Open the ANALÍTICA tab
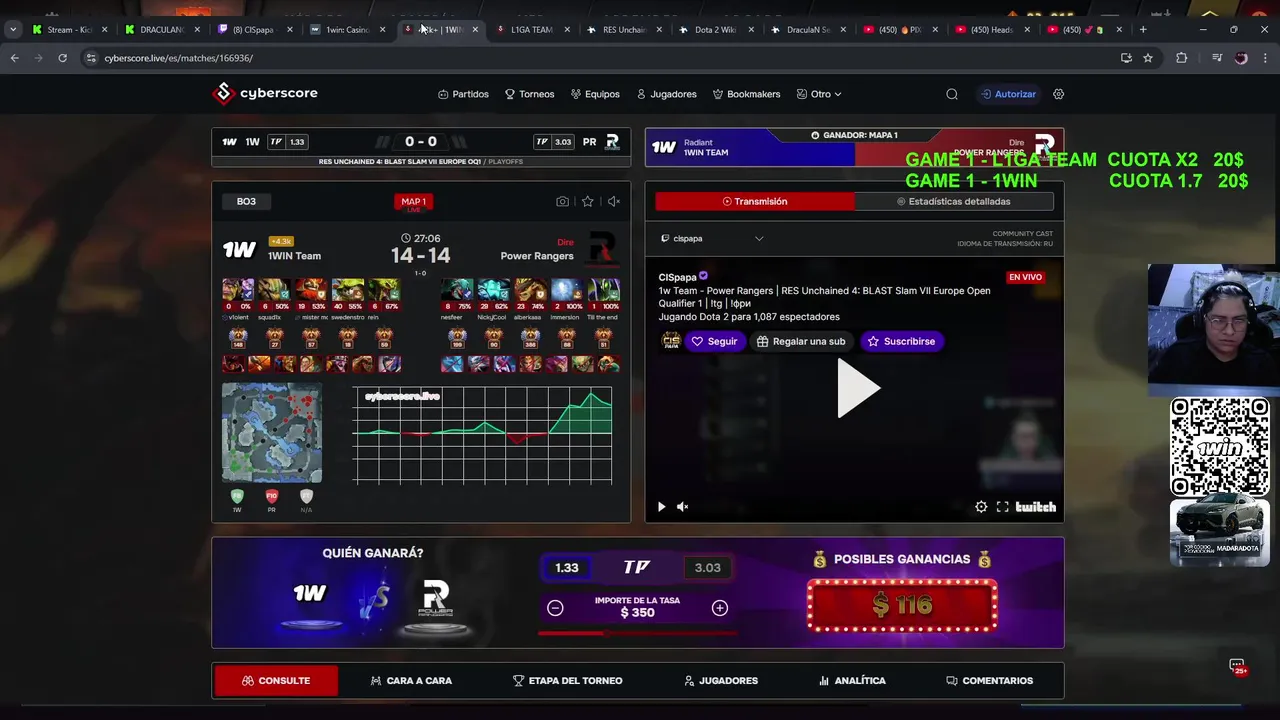The width and height of the screenshot is (1280, 720). [x=852, y=681]
